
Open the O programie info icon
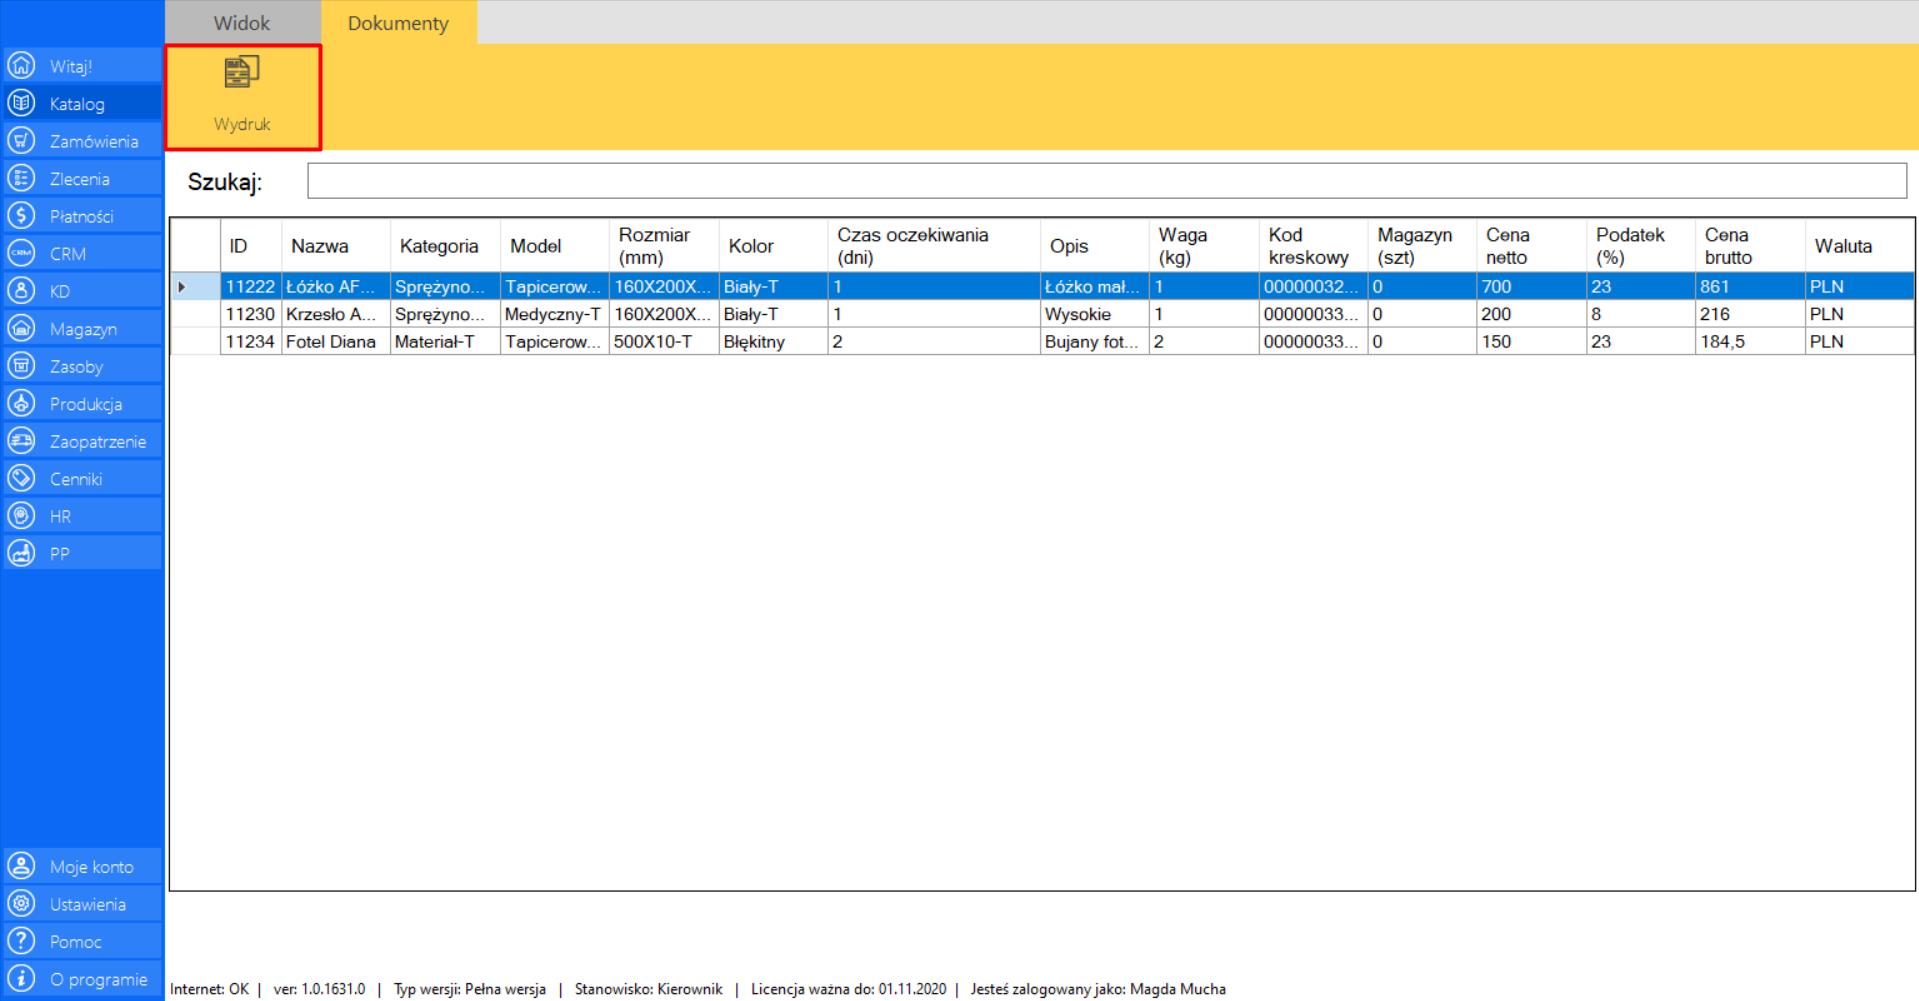tap(21, 979)
